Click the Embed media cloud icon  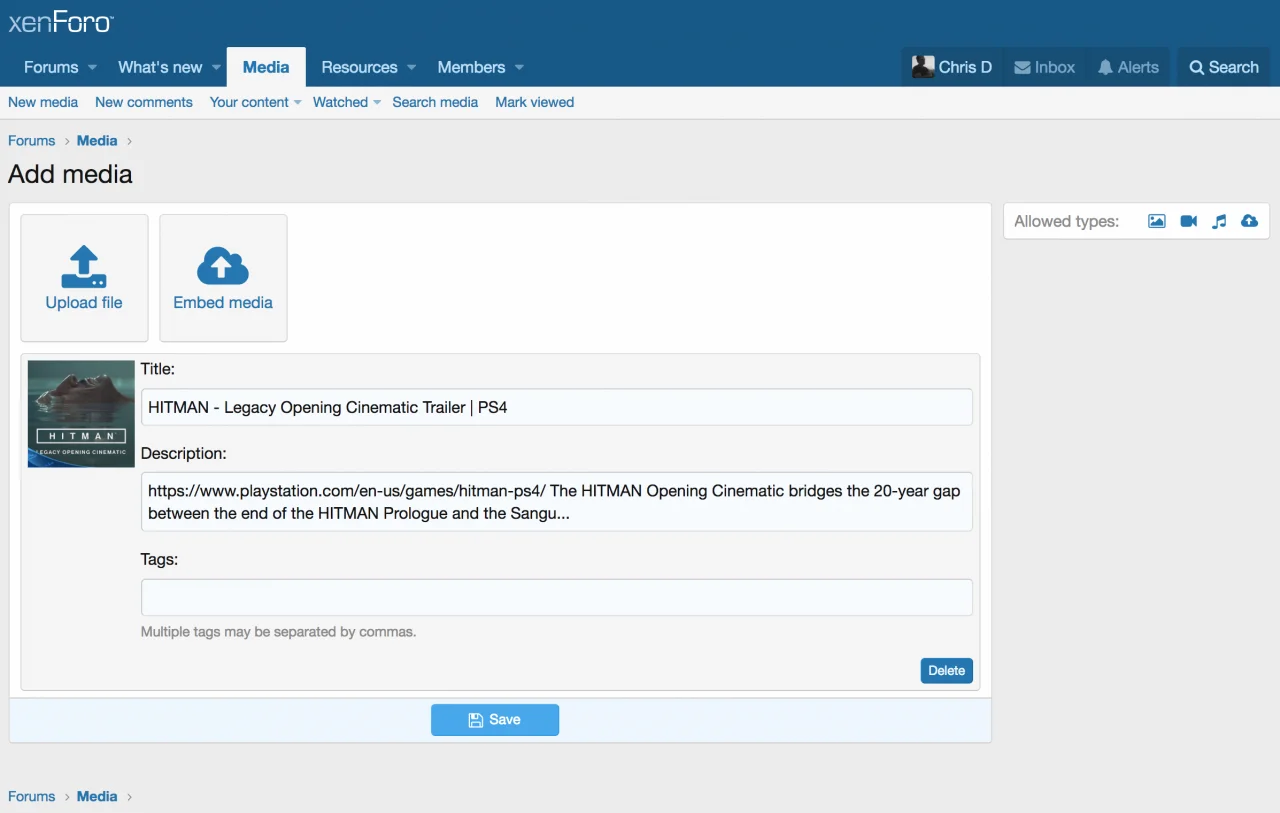(x=223, y=266)
